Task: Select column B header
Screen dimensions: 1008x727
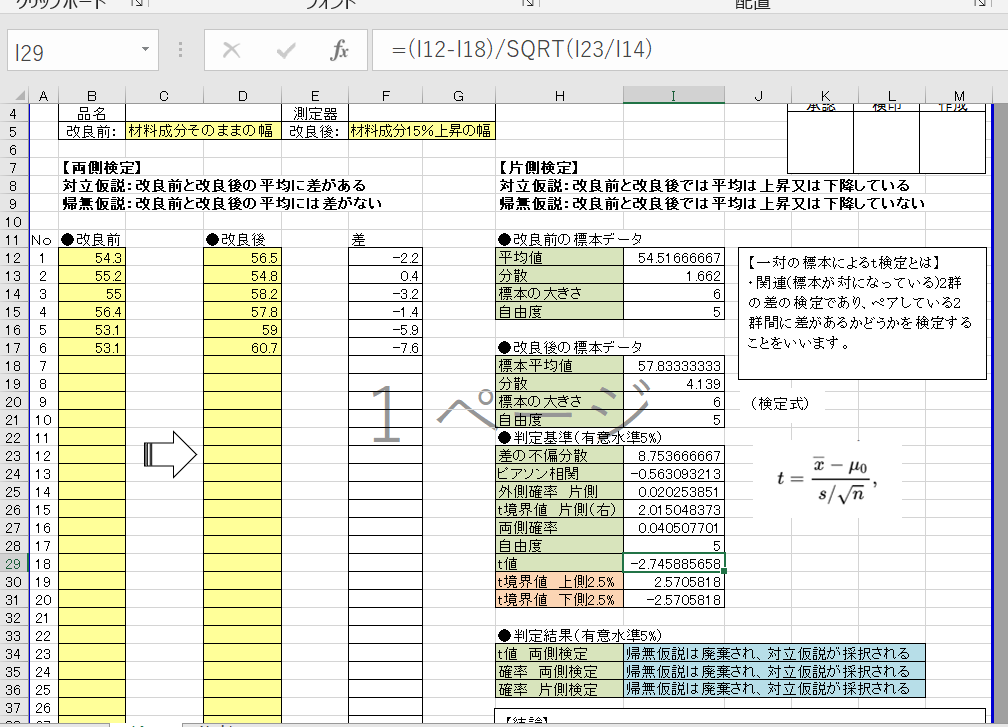Action: point(92,96)
